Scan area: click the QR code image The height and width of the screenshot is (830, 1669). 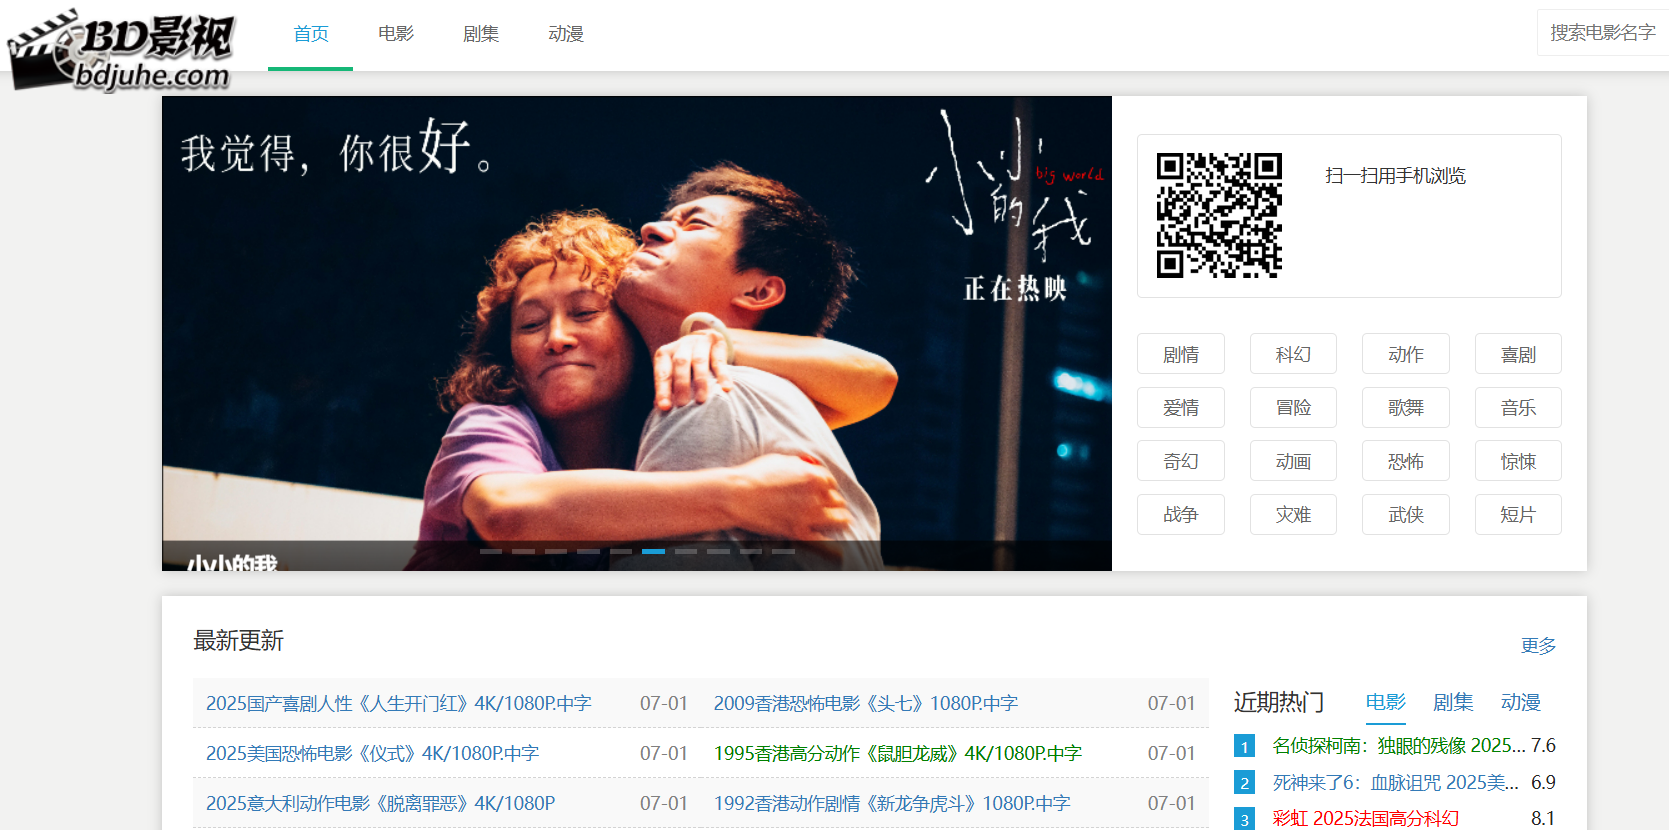click(1219, 215)
